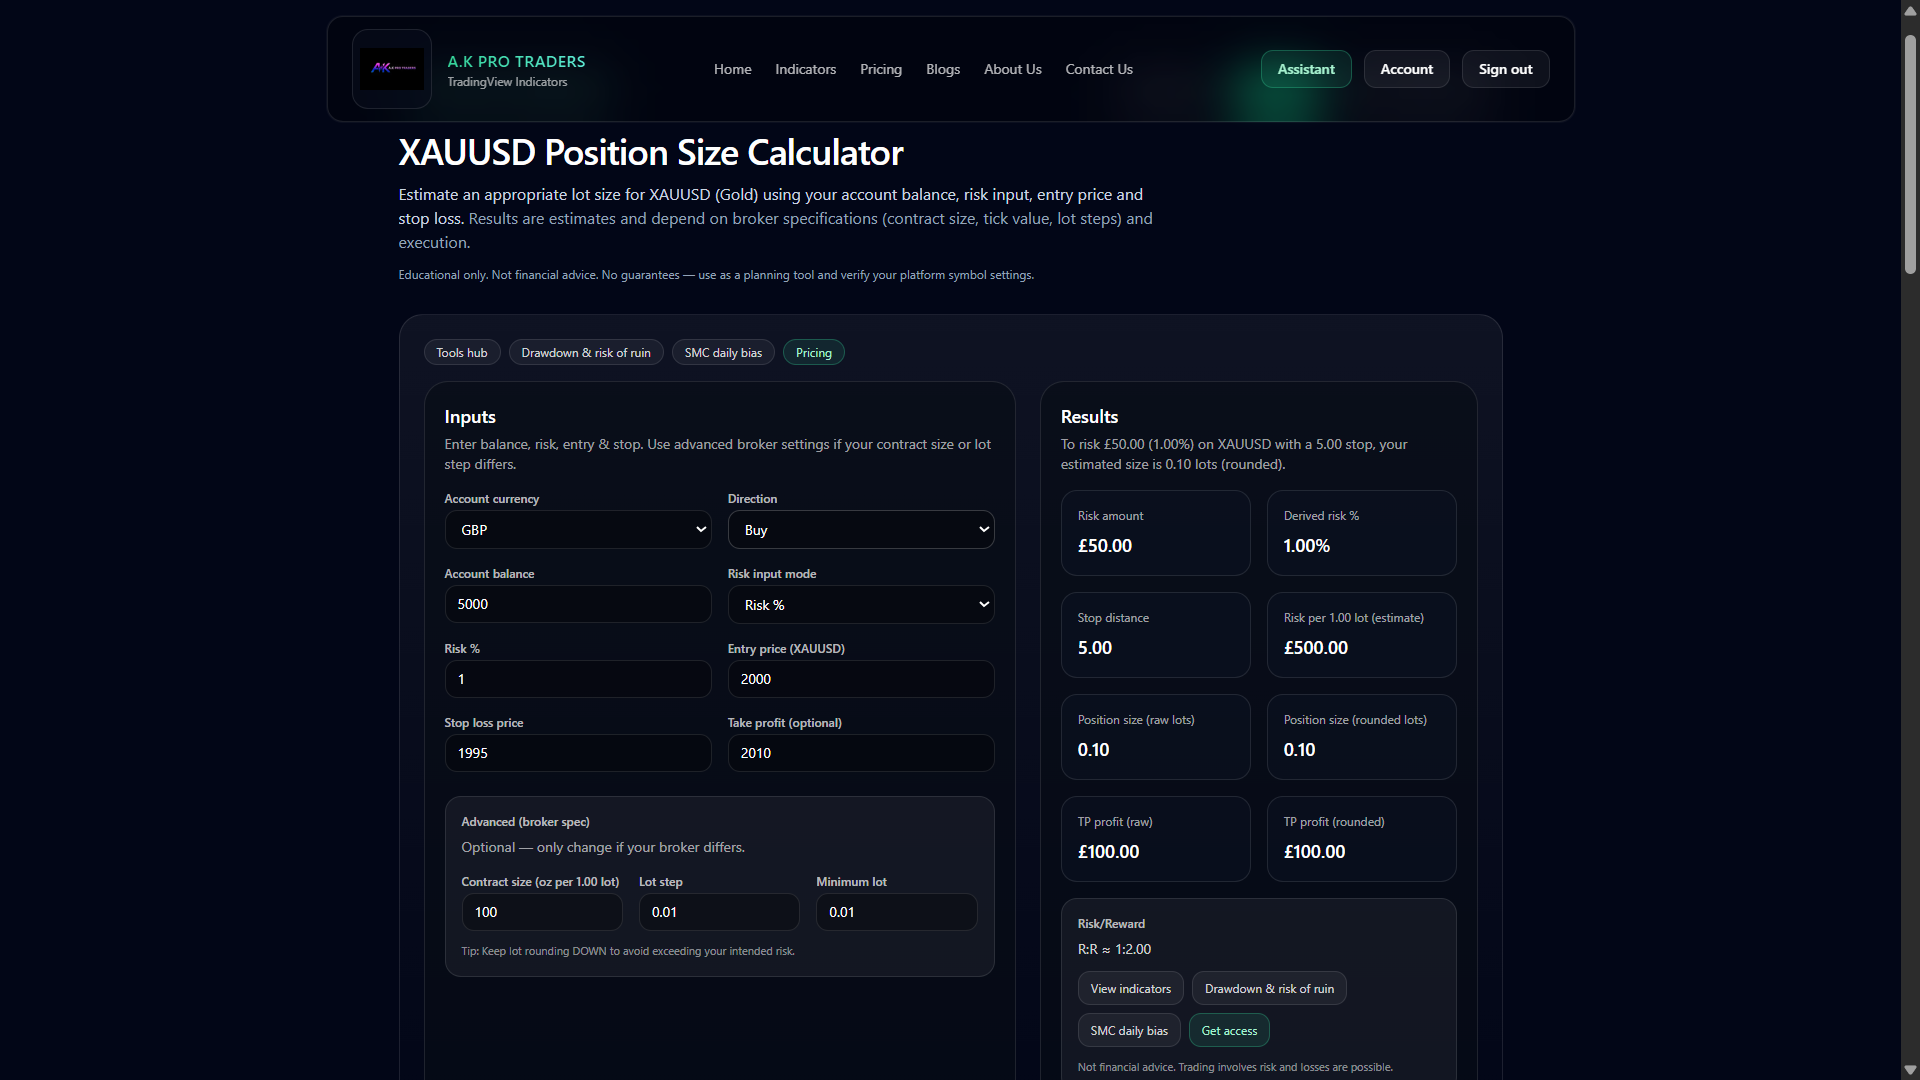Click the Sign out button
The width and height of the screenshot is (1920, 1080).
point(1505,69)
